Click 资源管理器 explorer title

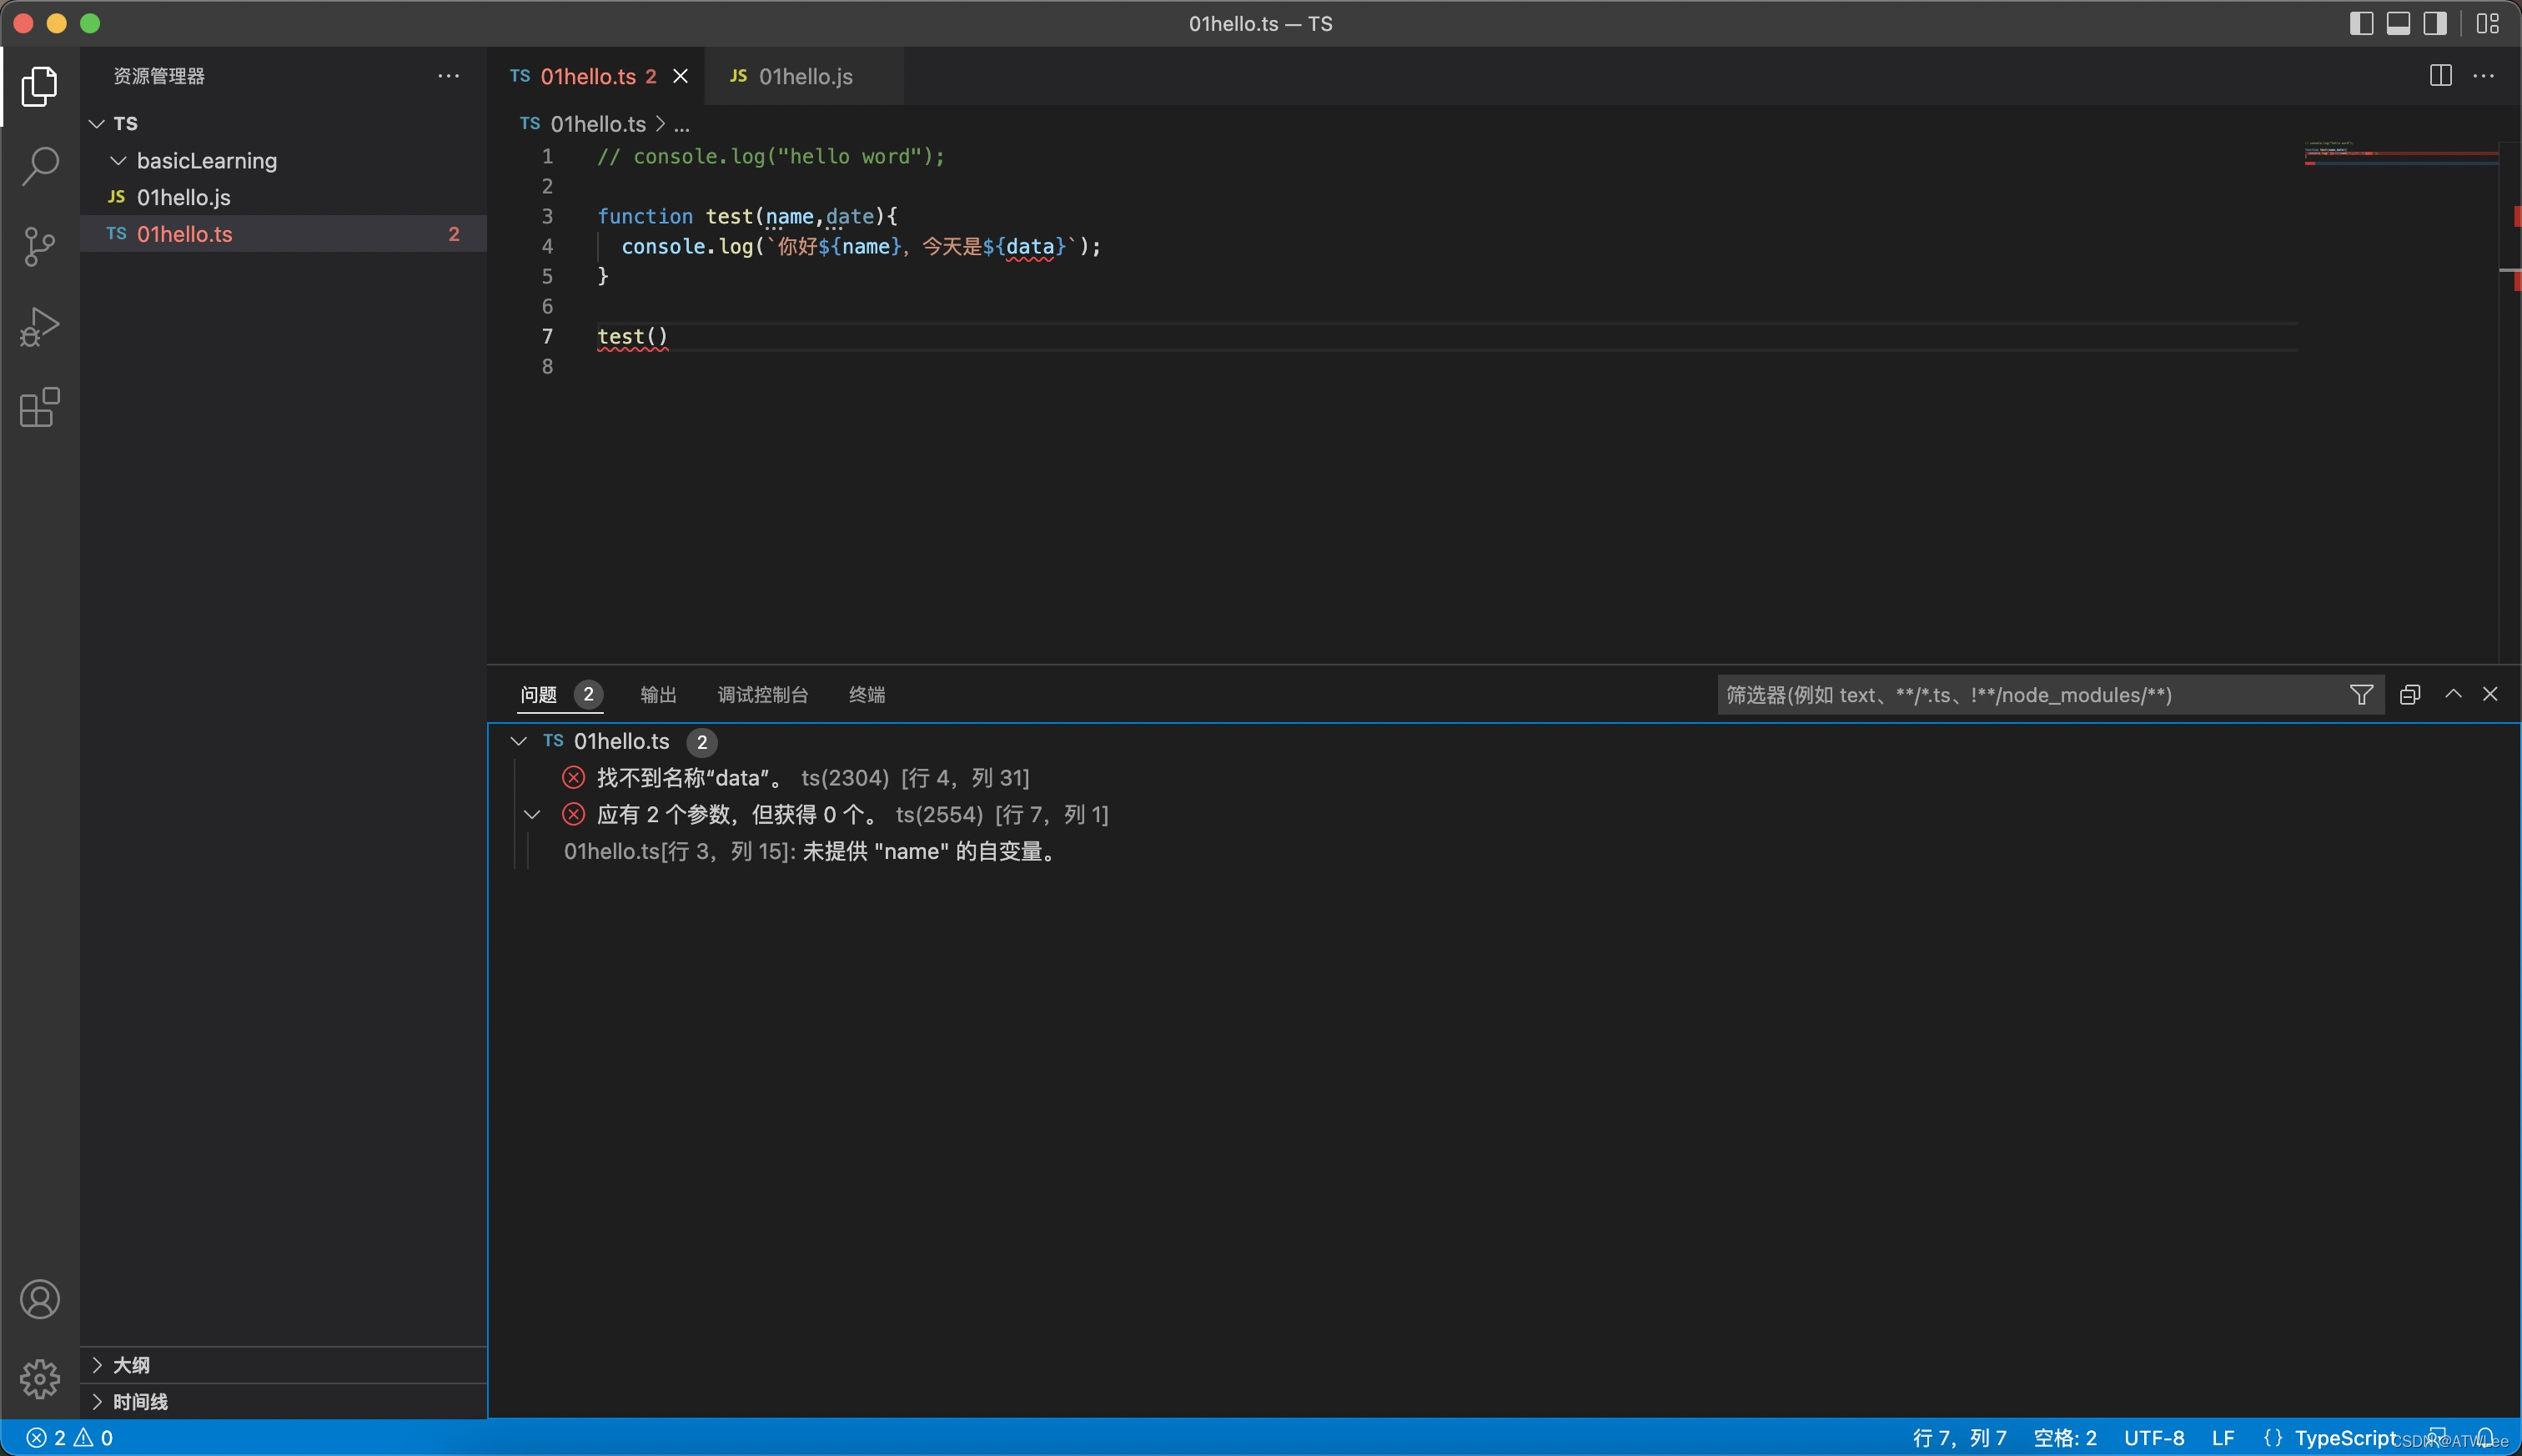[x=159, y=76]
